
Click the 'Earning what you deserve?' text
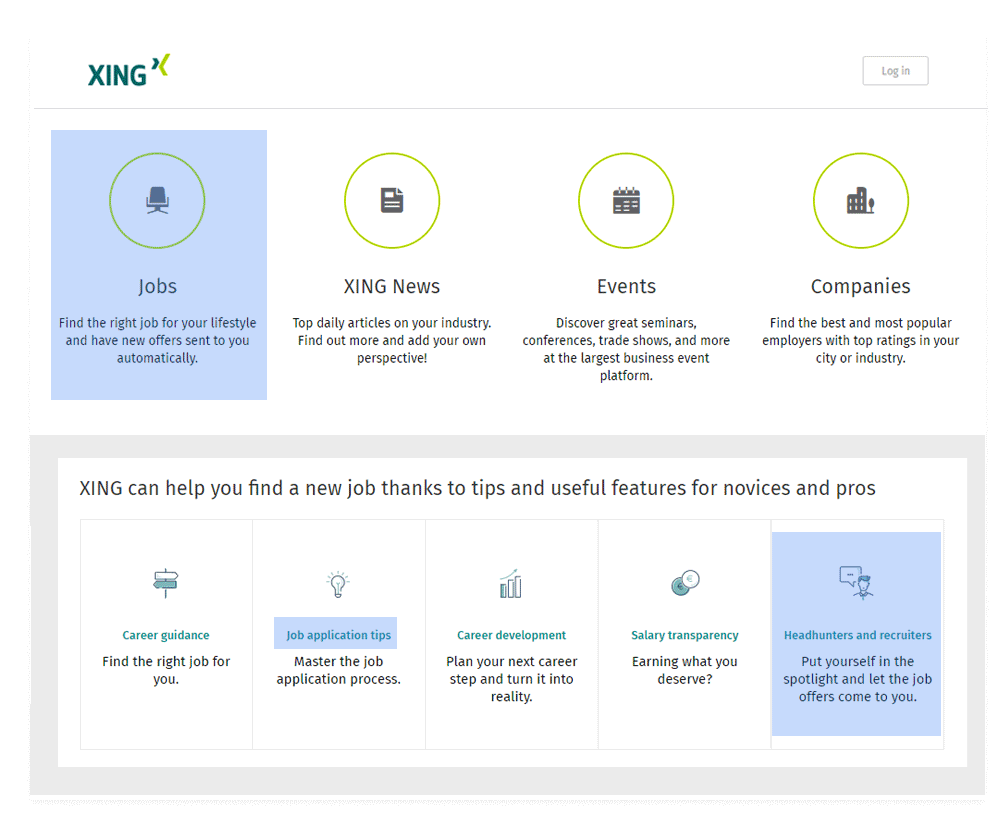(x=685, y=670)
